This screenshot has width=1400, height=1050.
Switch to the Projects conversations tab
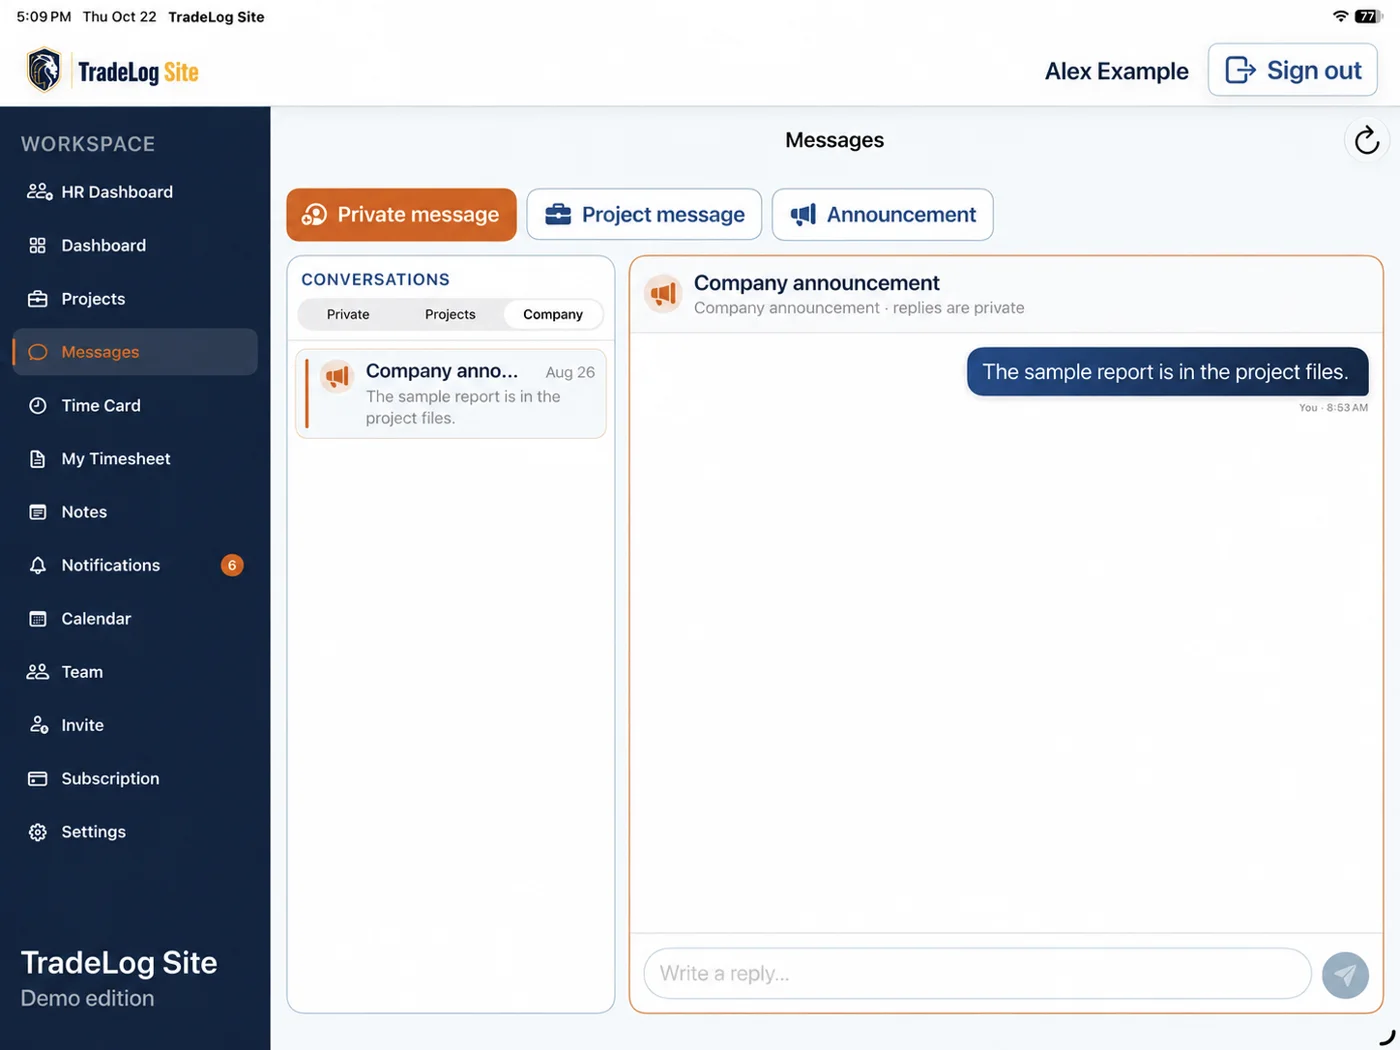[x=450, y=314]
